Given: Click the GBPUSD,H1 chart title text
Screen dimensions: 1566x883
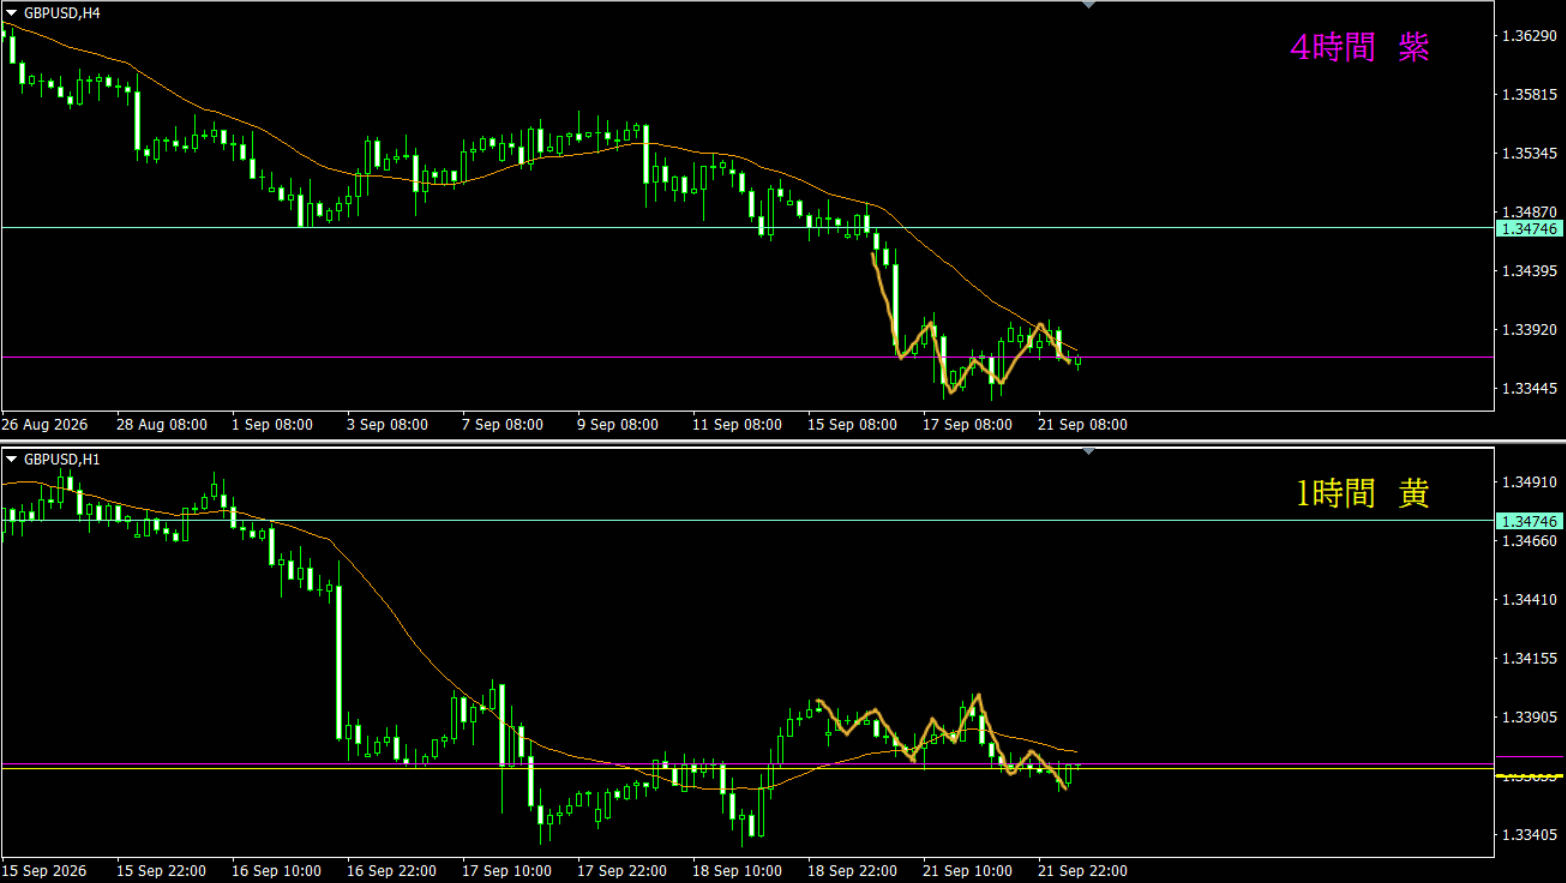Looking at the screenshot, I should tap(62, 459).
